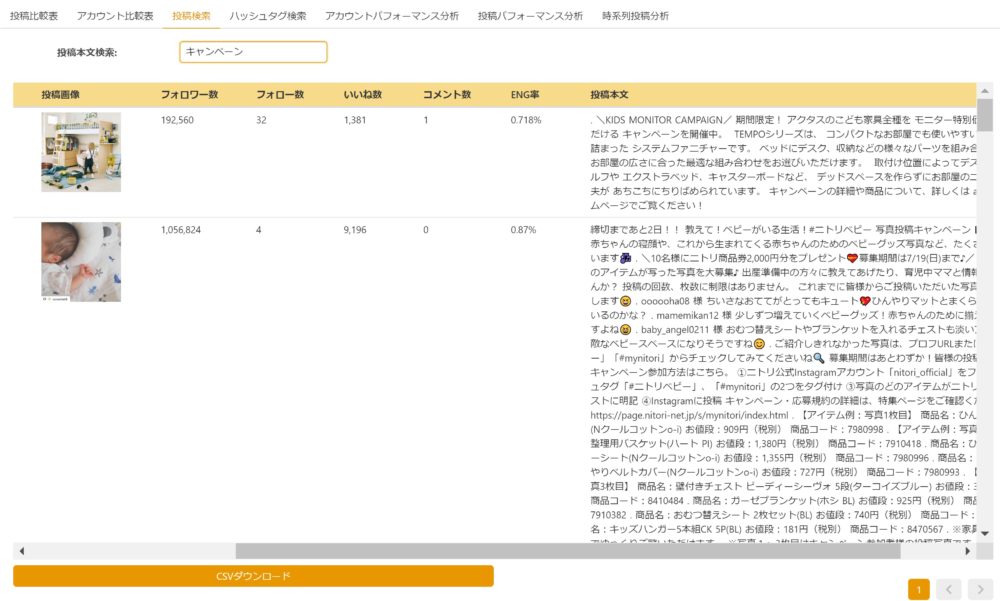Select likes value 9,196
Screen dimensions: 1000x601
coord(355,230)
